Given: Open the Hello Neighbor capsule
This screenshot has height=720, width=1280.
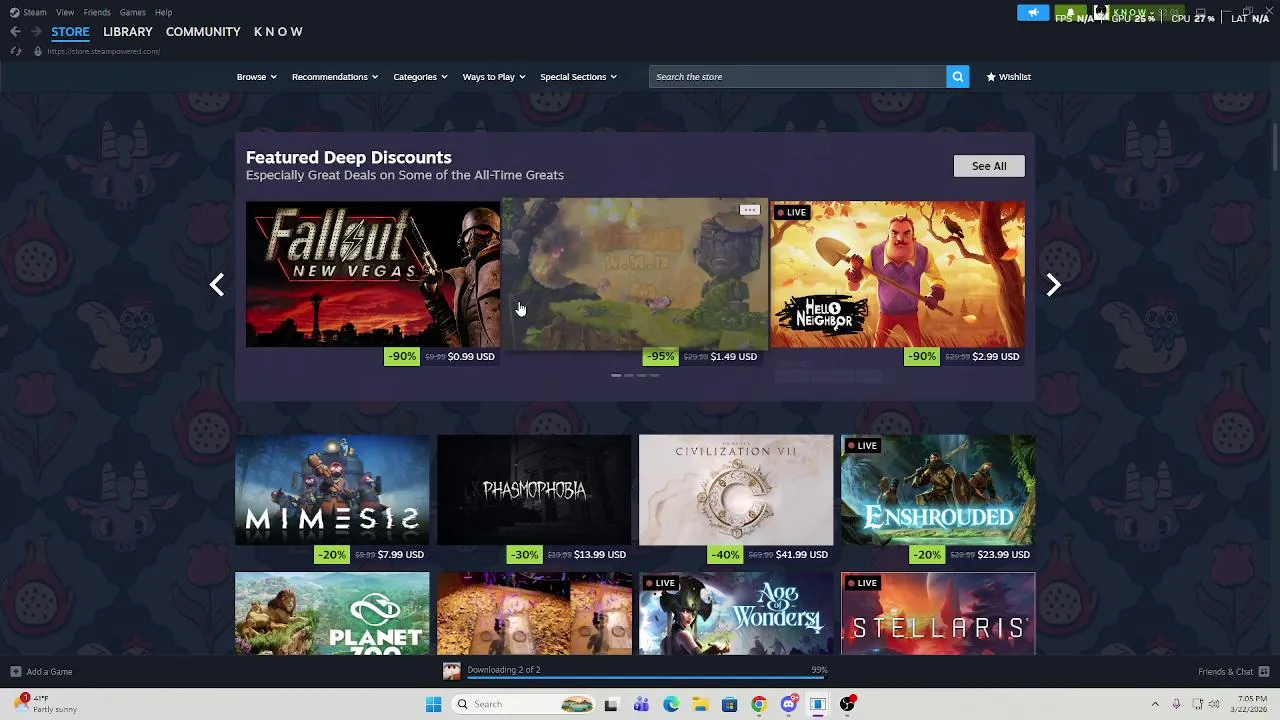Looking at the screenshot, I should [x=897, y=274].
